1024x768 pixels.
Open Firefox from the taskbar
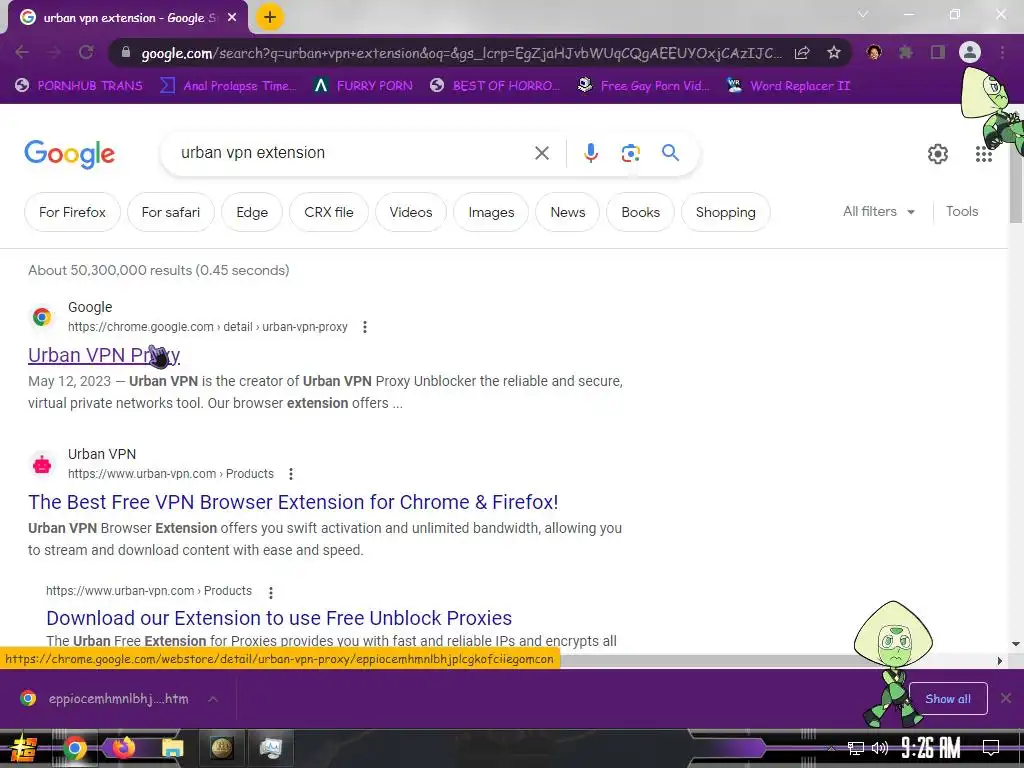click(x=123, y=748)
